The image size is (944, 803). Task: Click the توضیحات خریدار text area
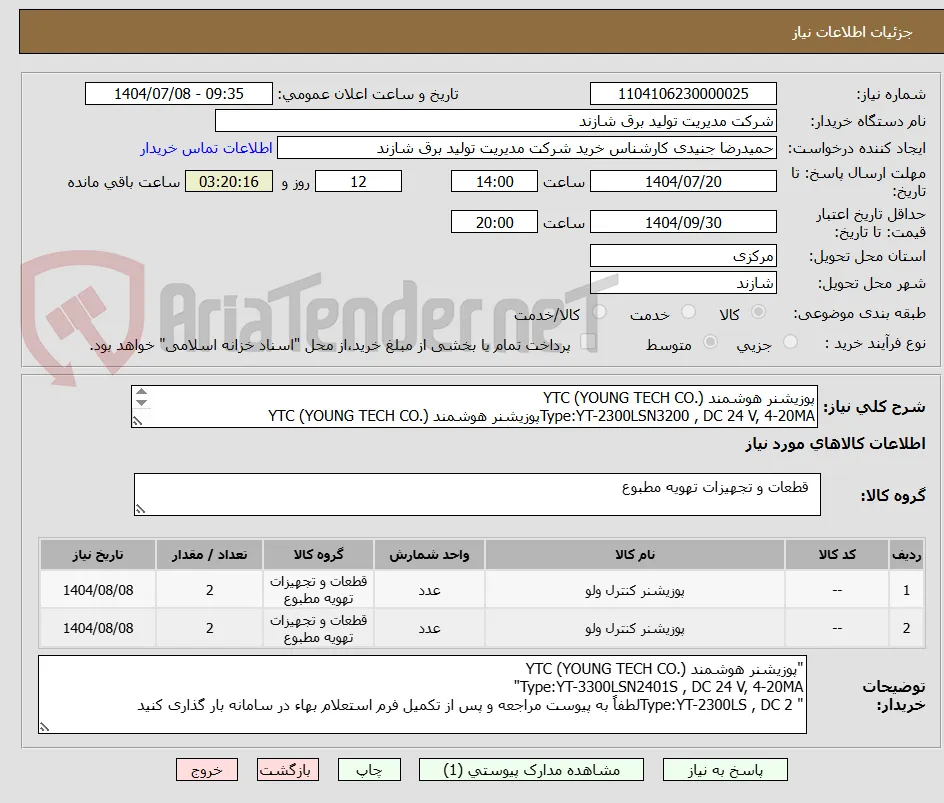pyautogui.click(x=422, y=695)
